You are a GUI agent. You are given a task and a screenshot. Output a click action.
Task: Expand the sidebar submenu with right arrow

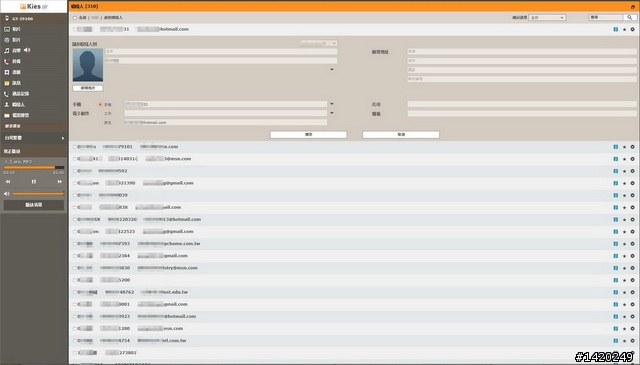click(62, 138)
